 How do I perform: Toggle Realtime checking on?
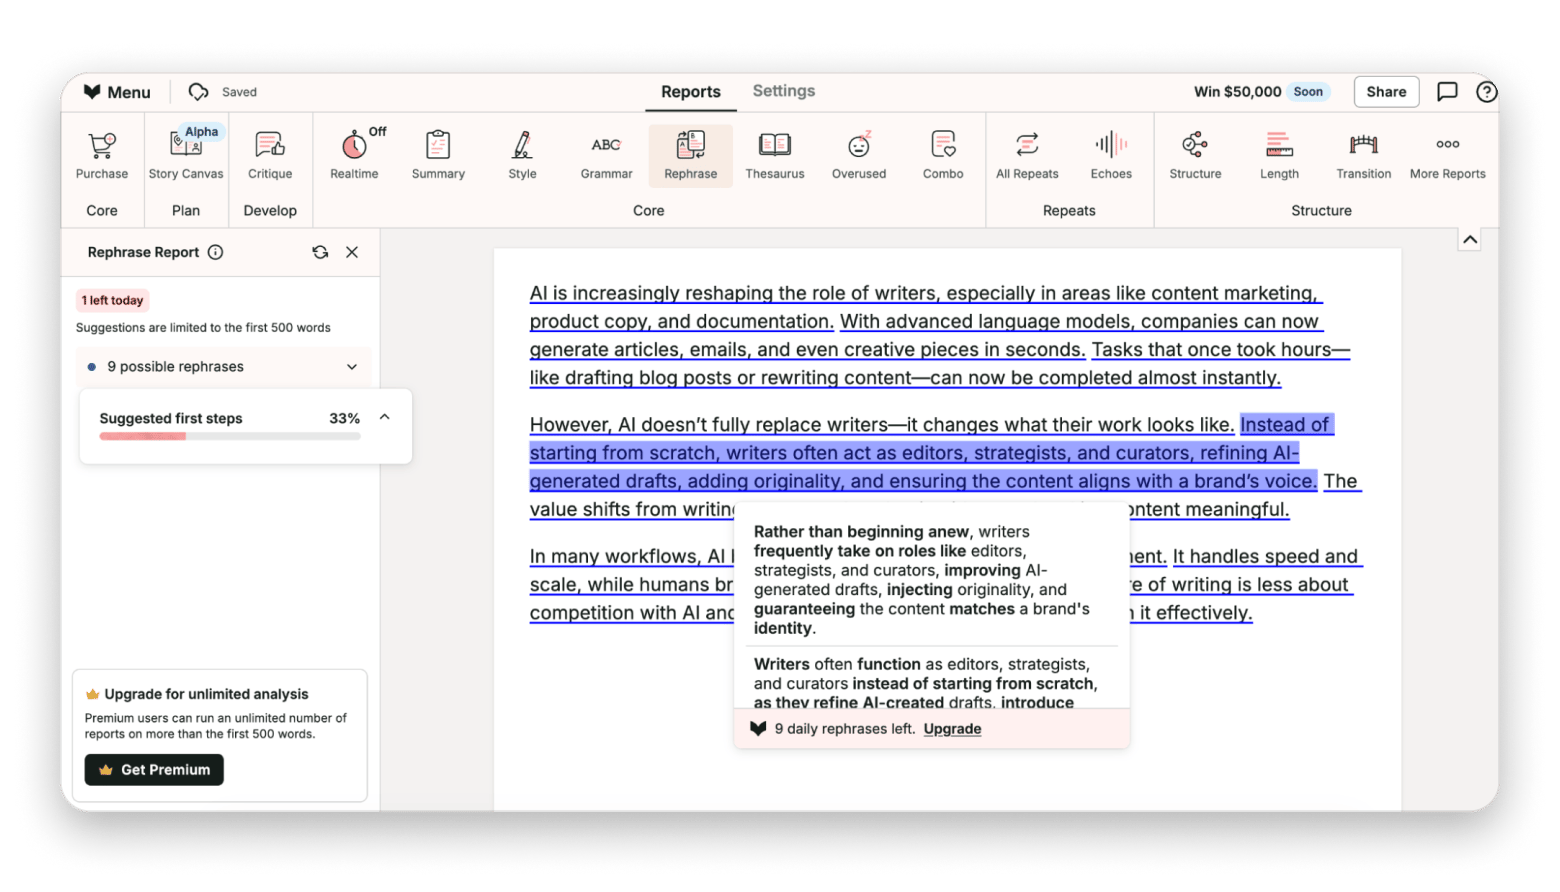click(x=354, y=155)
